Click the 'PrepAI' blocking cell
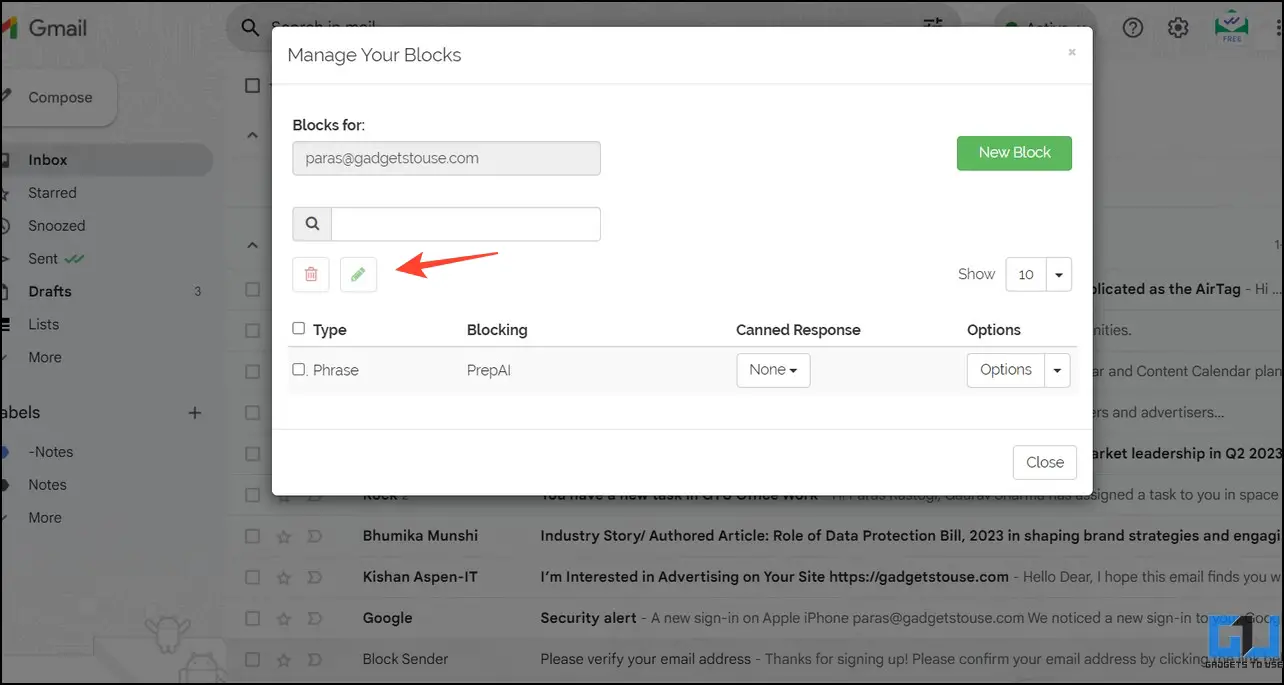This screenshot has height=685, width=1284. pyautogui.click(x=490, y=370)
